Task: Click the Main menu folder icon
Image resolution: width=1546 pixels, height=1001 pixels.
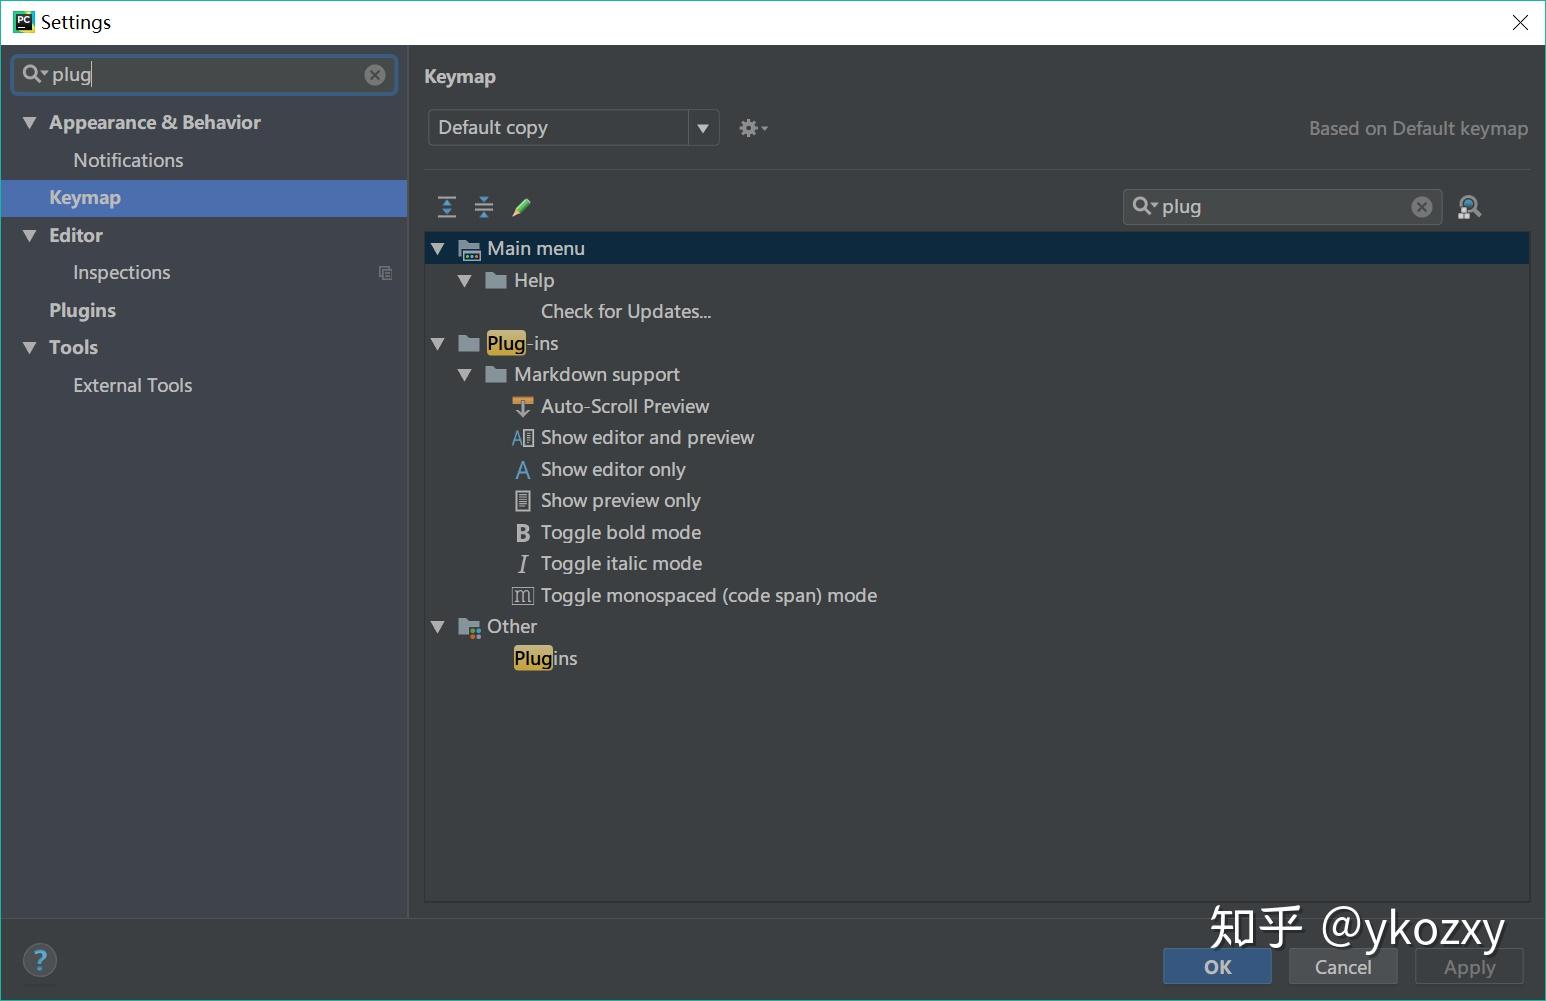Action: (469, 249)
